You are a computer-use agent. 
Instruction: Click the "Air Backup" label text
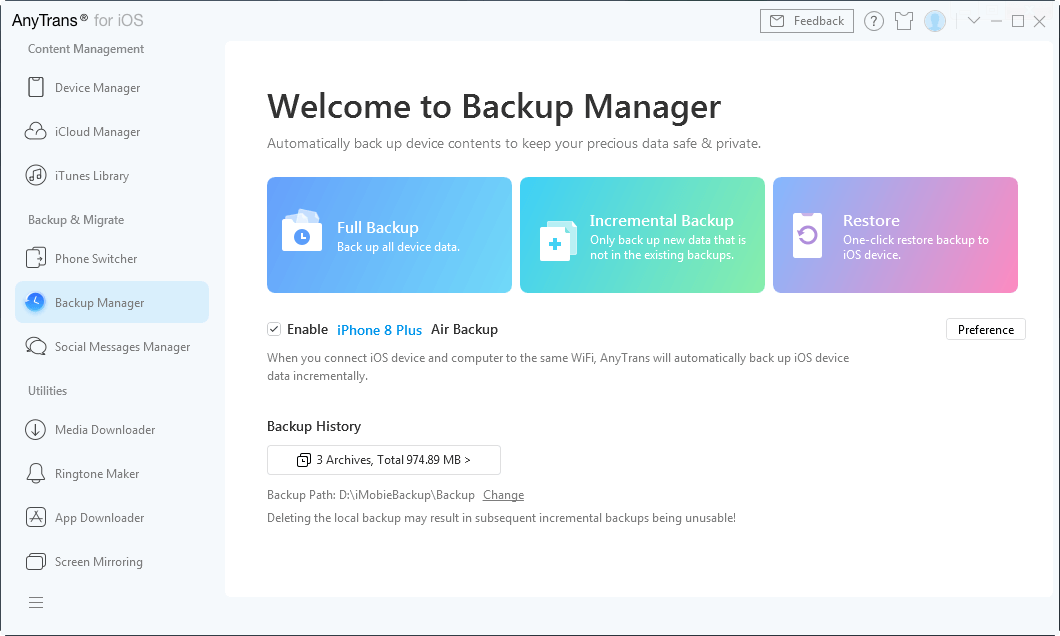tap(464, 329)
